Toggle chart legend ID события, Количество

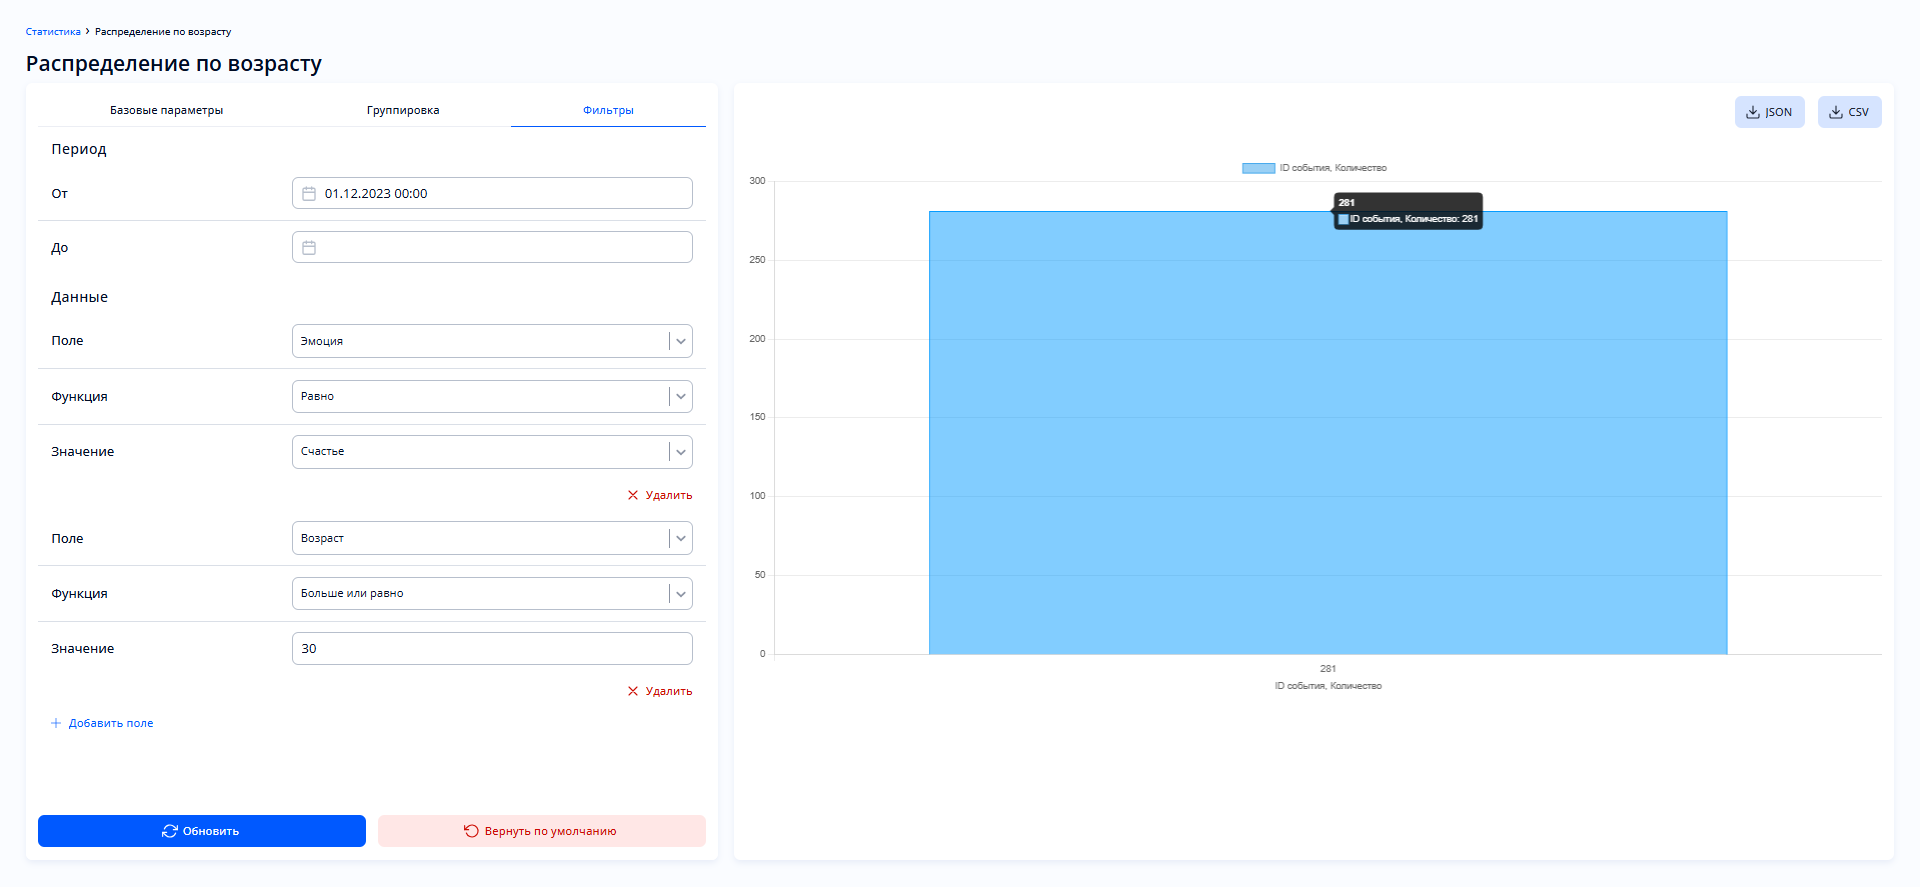(x=1314, y=168)
